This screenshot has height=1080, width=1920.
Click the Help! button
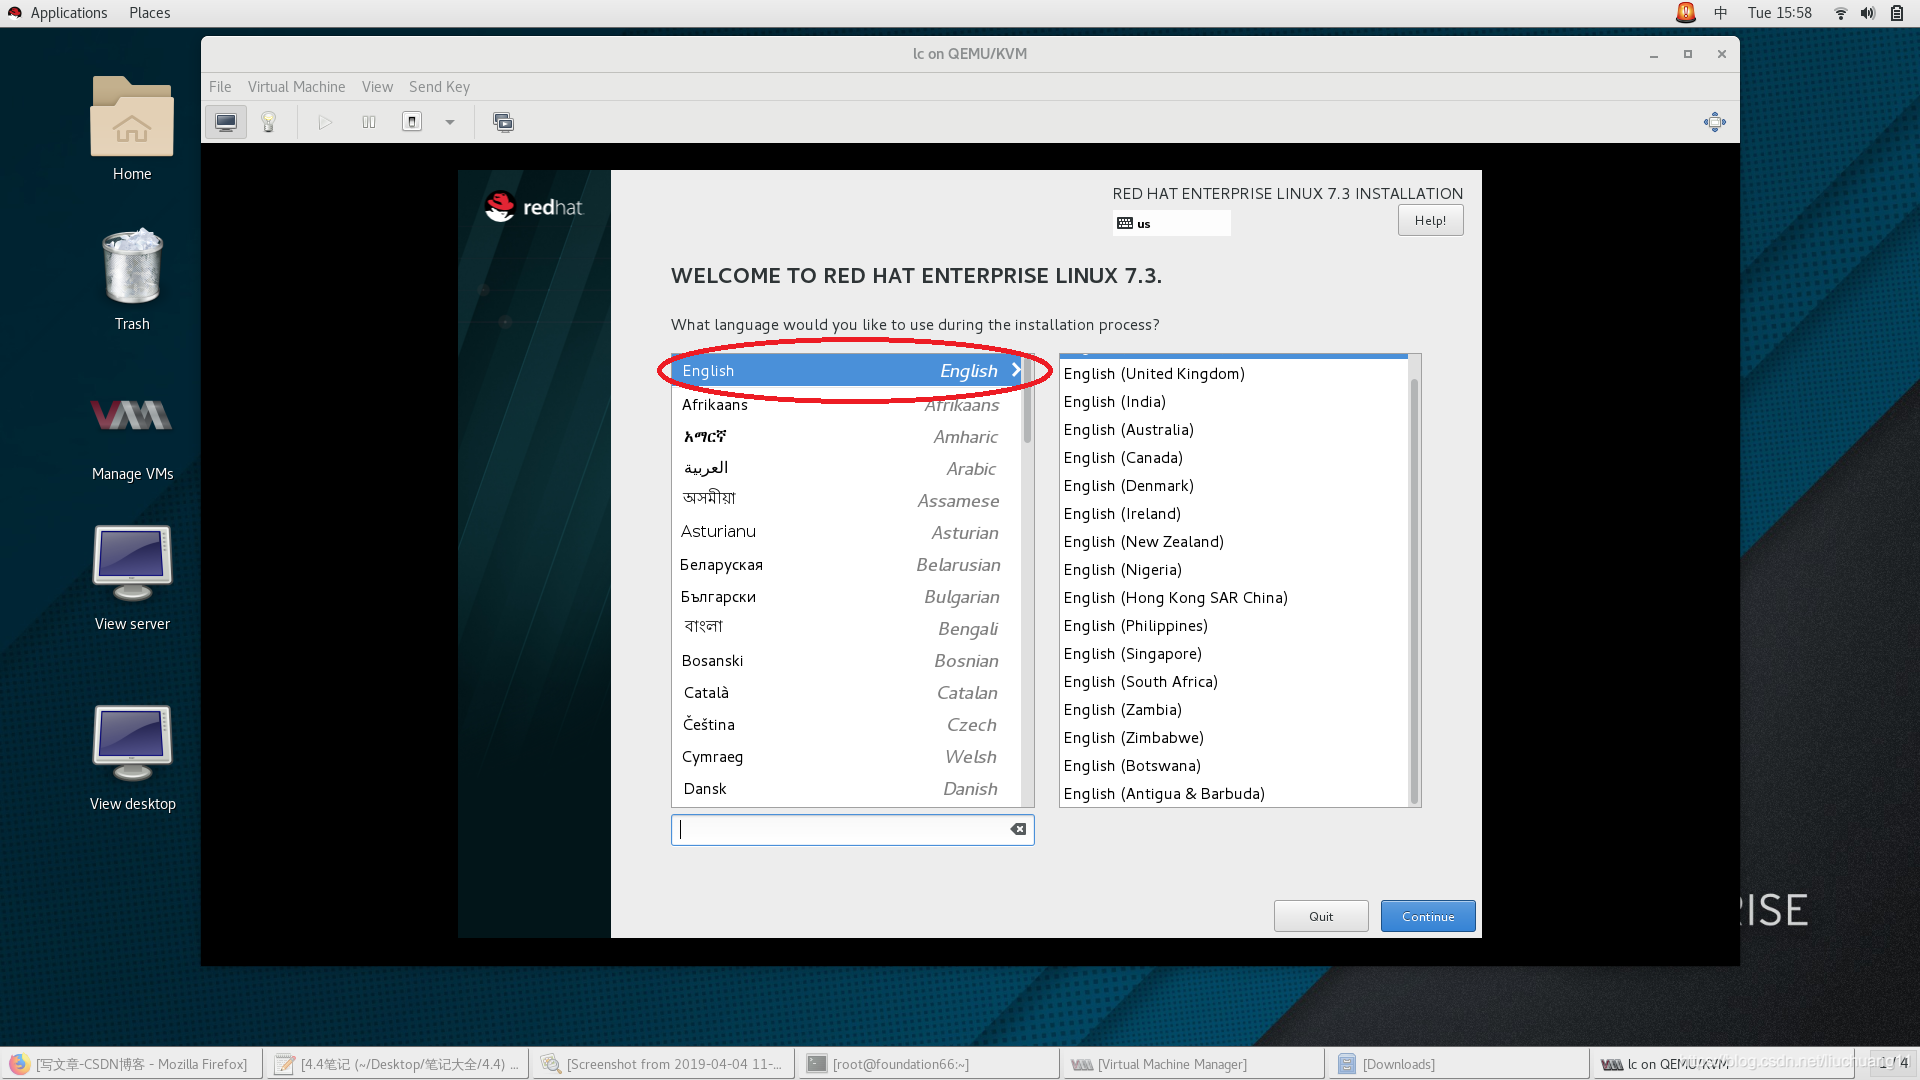(x=1430, y=220)
